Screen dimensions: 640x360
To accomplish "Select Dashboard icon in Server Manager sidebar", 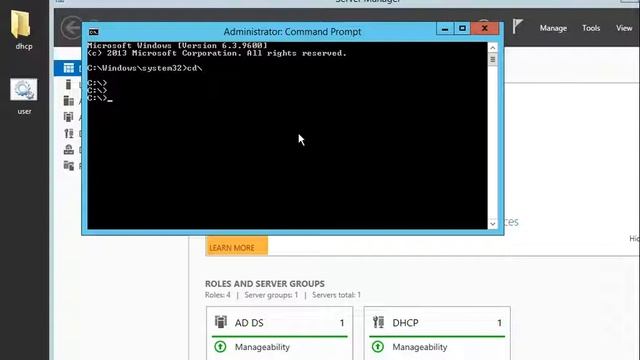I will click(69, 68).
